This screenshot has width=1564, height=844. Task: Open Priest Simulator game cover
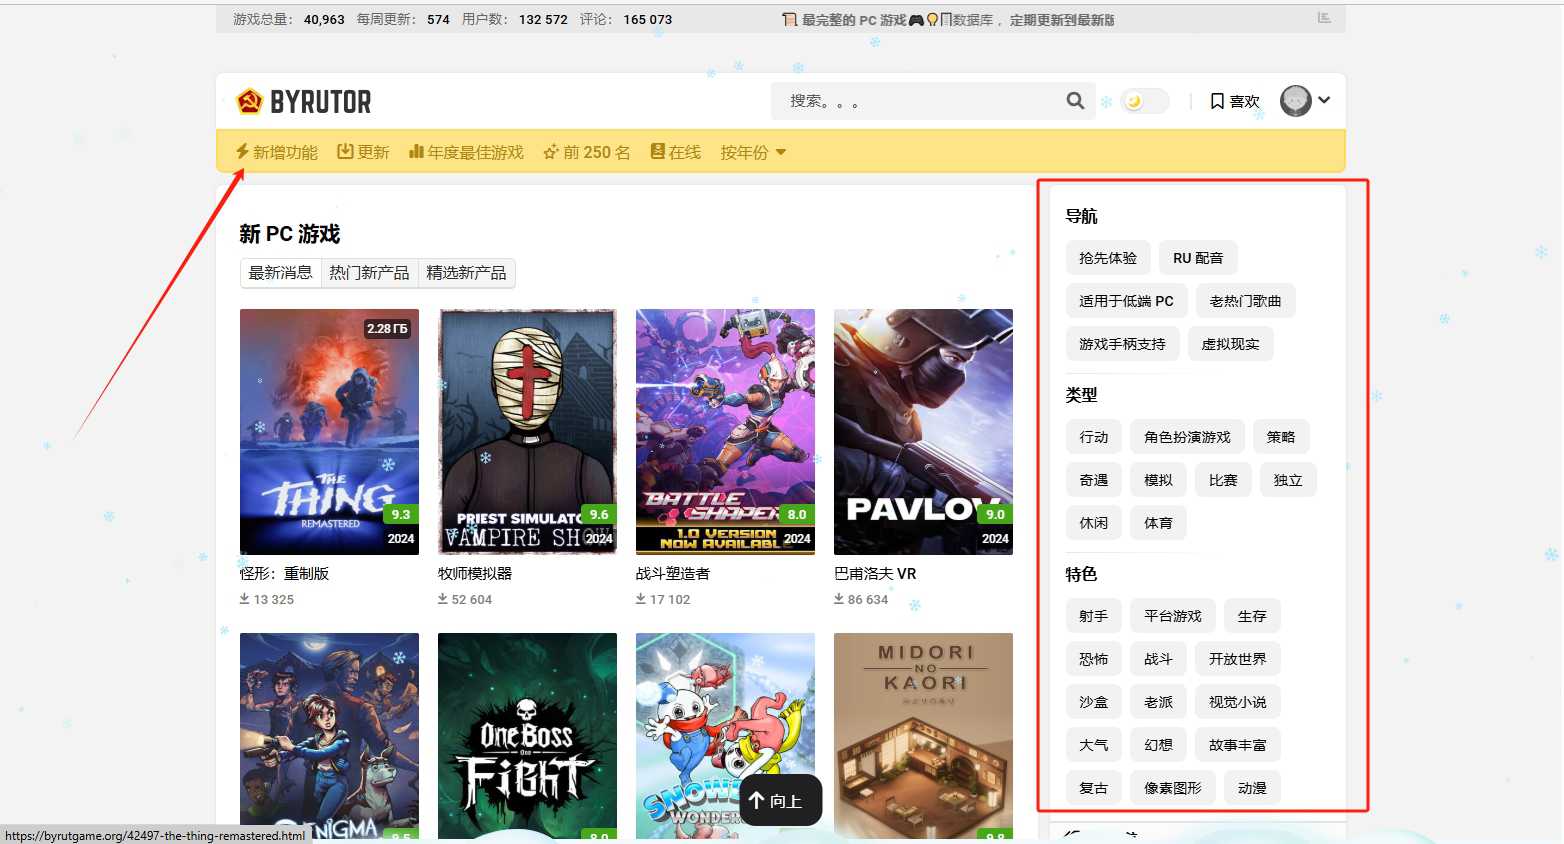point(527,432)
